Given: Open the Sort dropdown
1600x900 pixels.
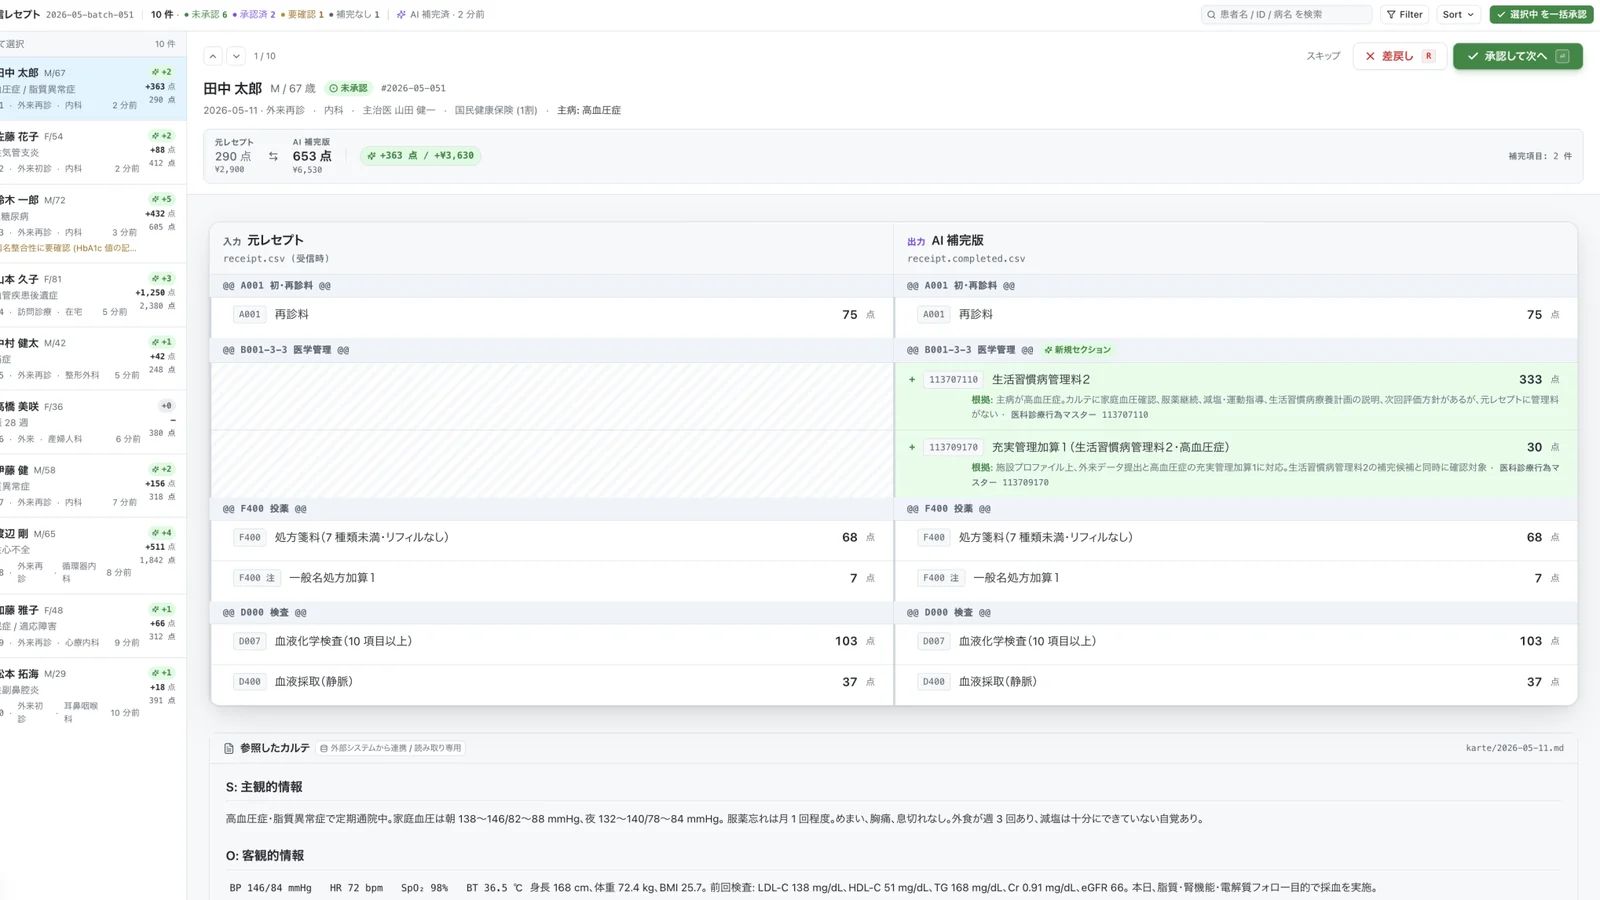Looking at the screenshot, I should (x=1458, y=15).
